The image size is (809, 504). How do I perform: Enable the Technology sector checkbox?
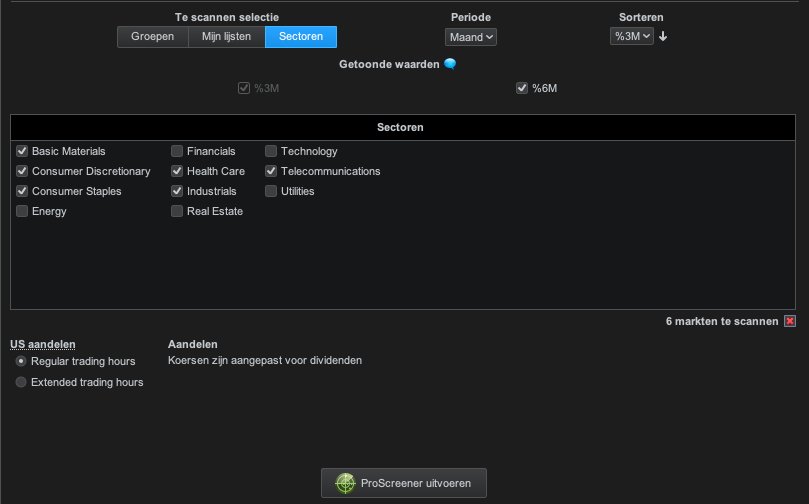point(271,151)
